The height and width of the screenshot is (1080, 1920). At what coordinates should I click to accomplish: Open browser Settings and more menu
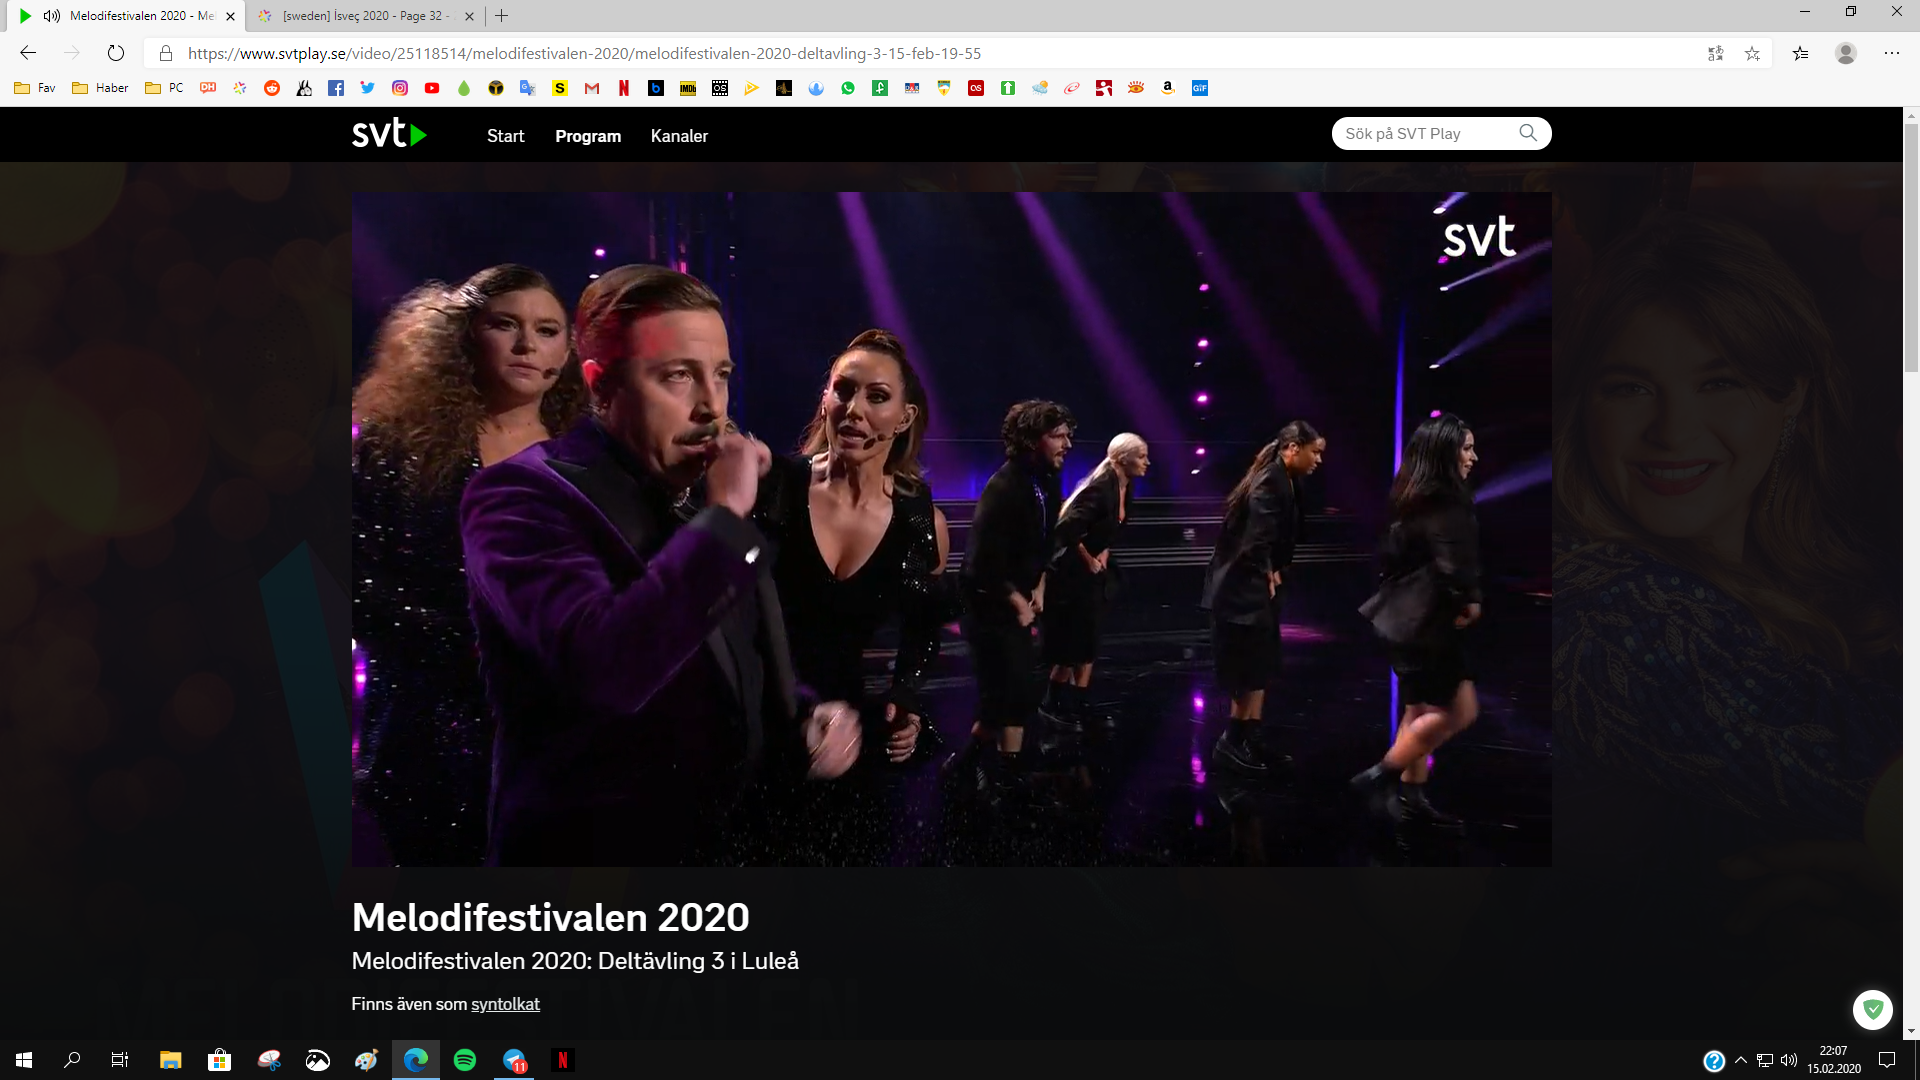1892,54
